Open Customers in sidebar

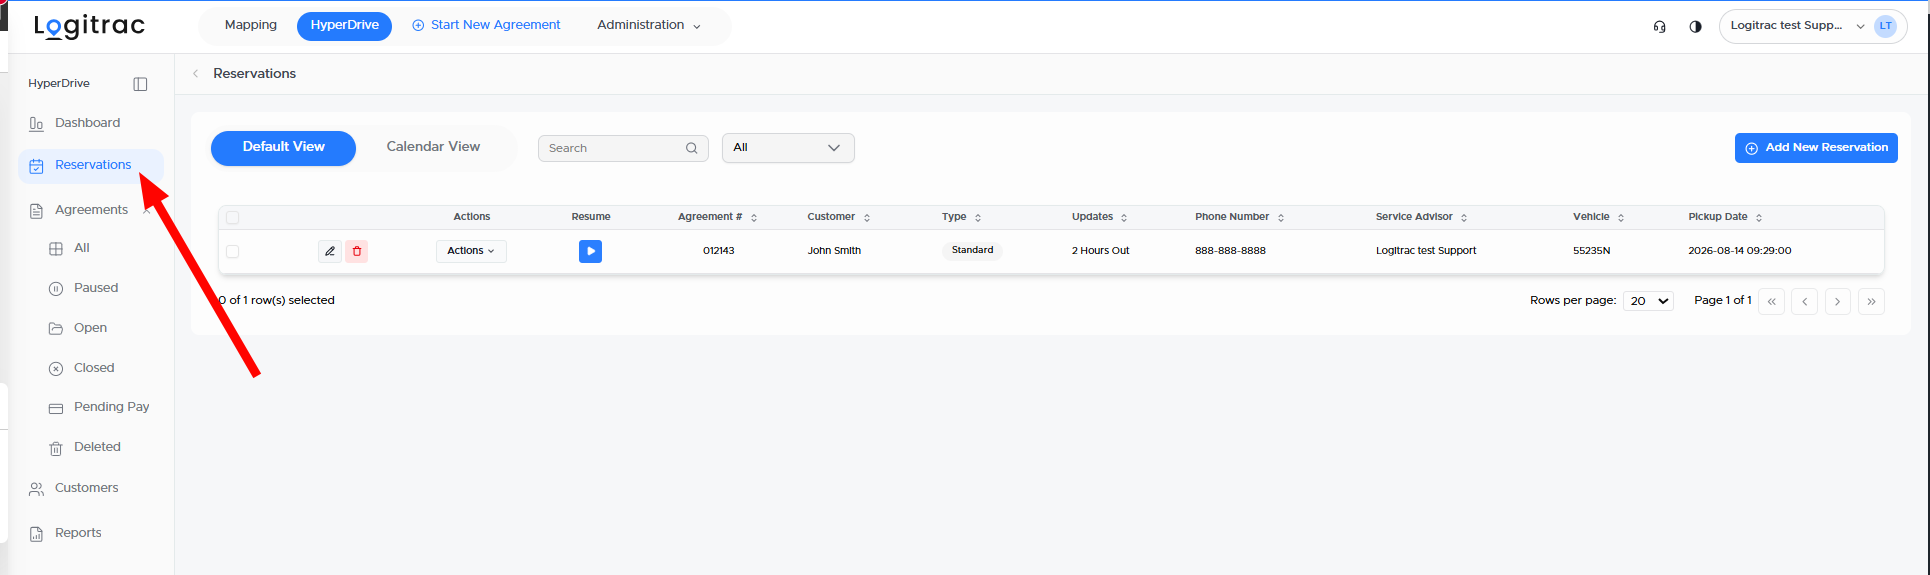[x=86, y=488]
